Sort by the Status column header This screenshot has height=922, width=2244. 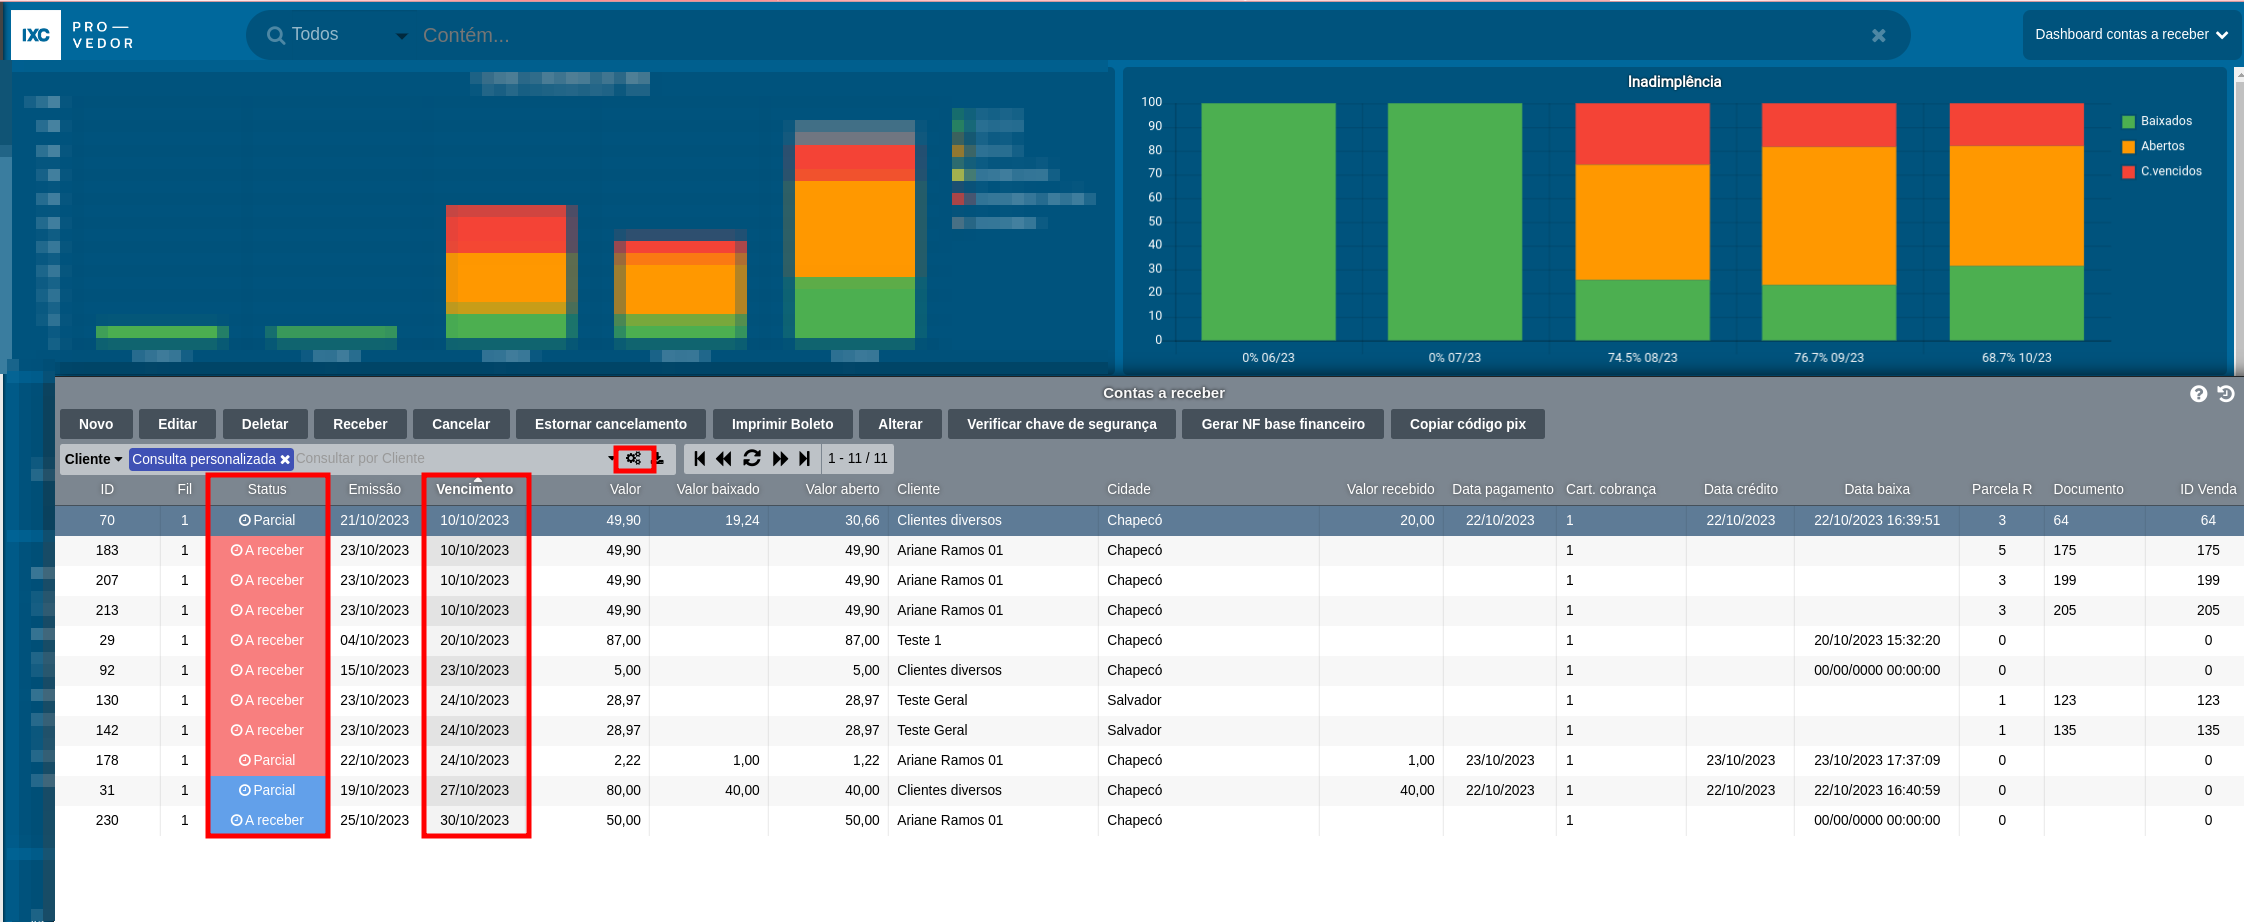click(x=267, y=489)
